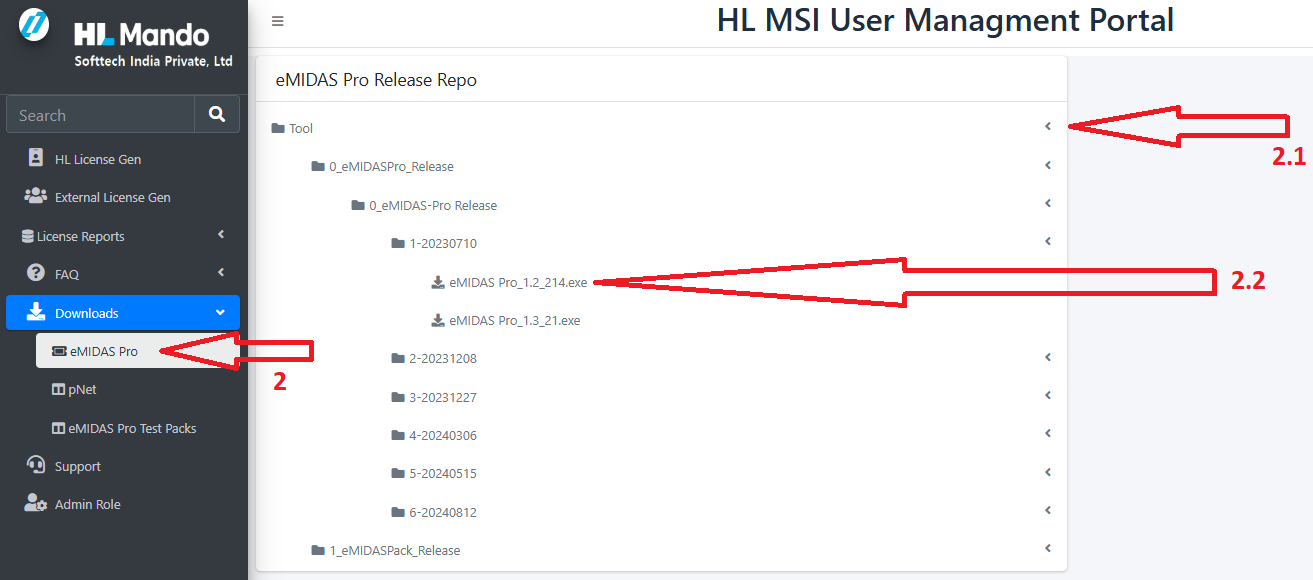Viewport: 1313px width, 580px height.
Task: Open the 6-20240812 folder
Action: (442, 513)
